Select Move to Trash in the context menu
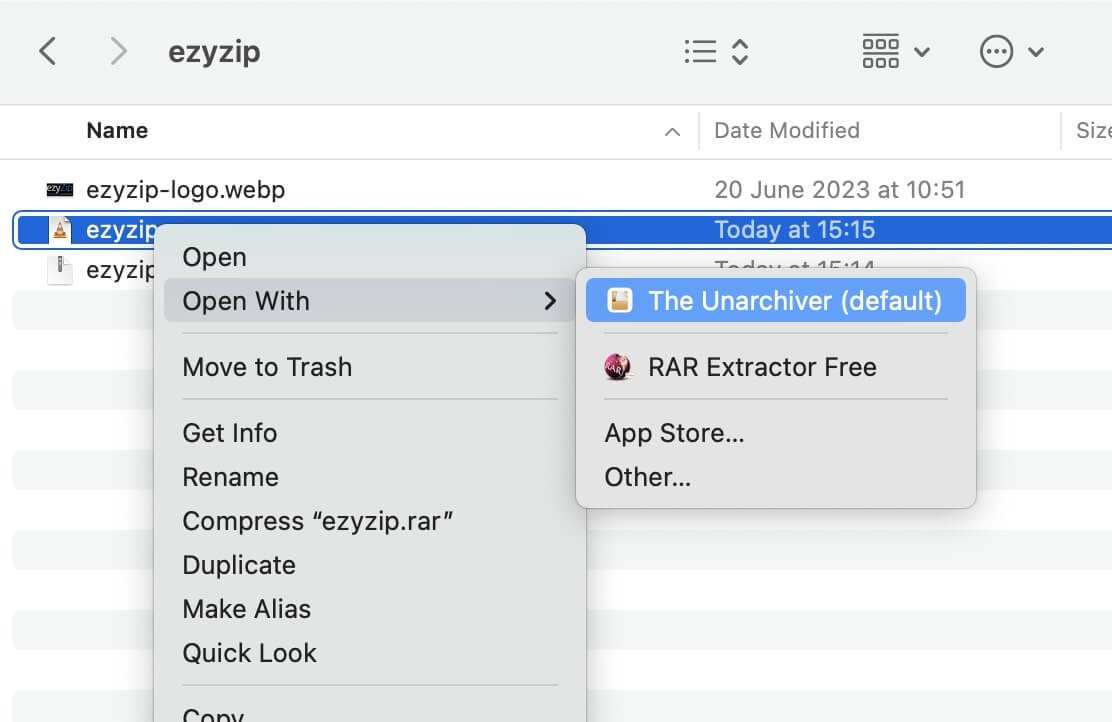This screenshot has width=1112, height=722. pos(267,367)
